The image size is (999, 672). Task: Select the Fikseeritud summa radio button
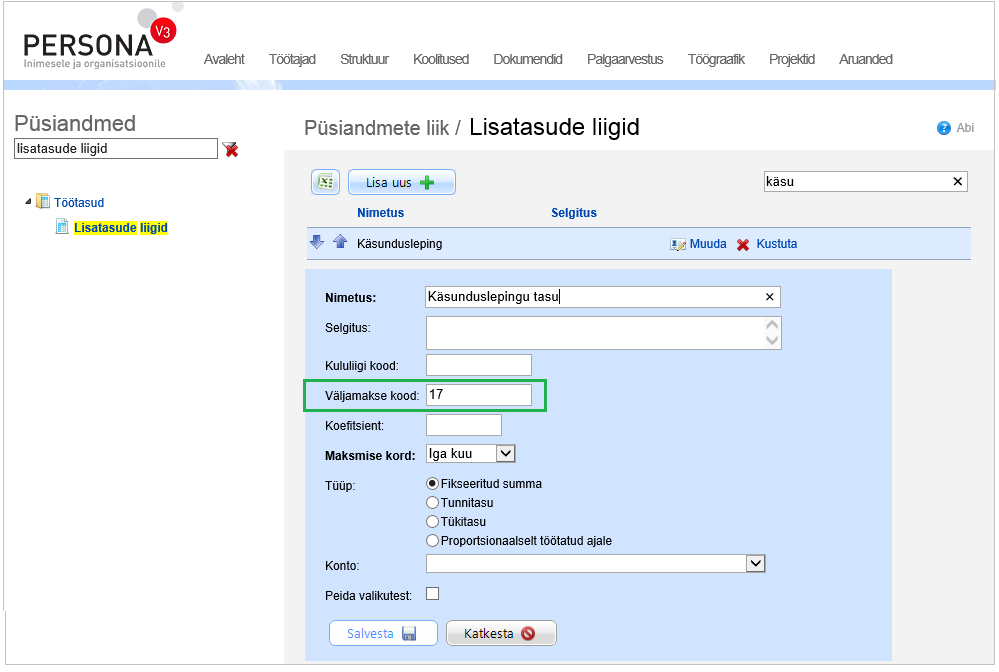coord(433,484)
